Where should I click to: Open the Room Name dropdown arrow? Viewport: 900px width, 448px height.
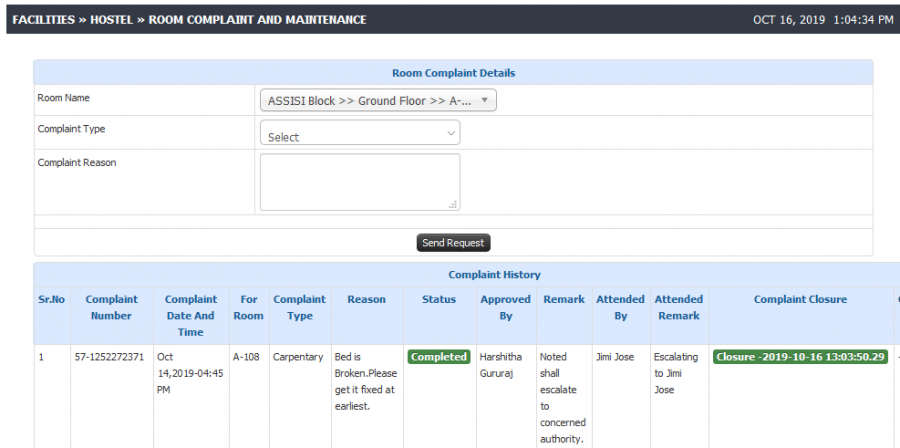click(x=484, y=100)
